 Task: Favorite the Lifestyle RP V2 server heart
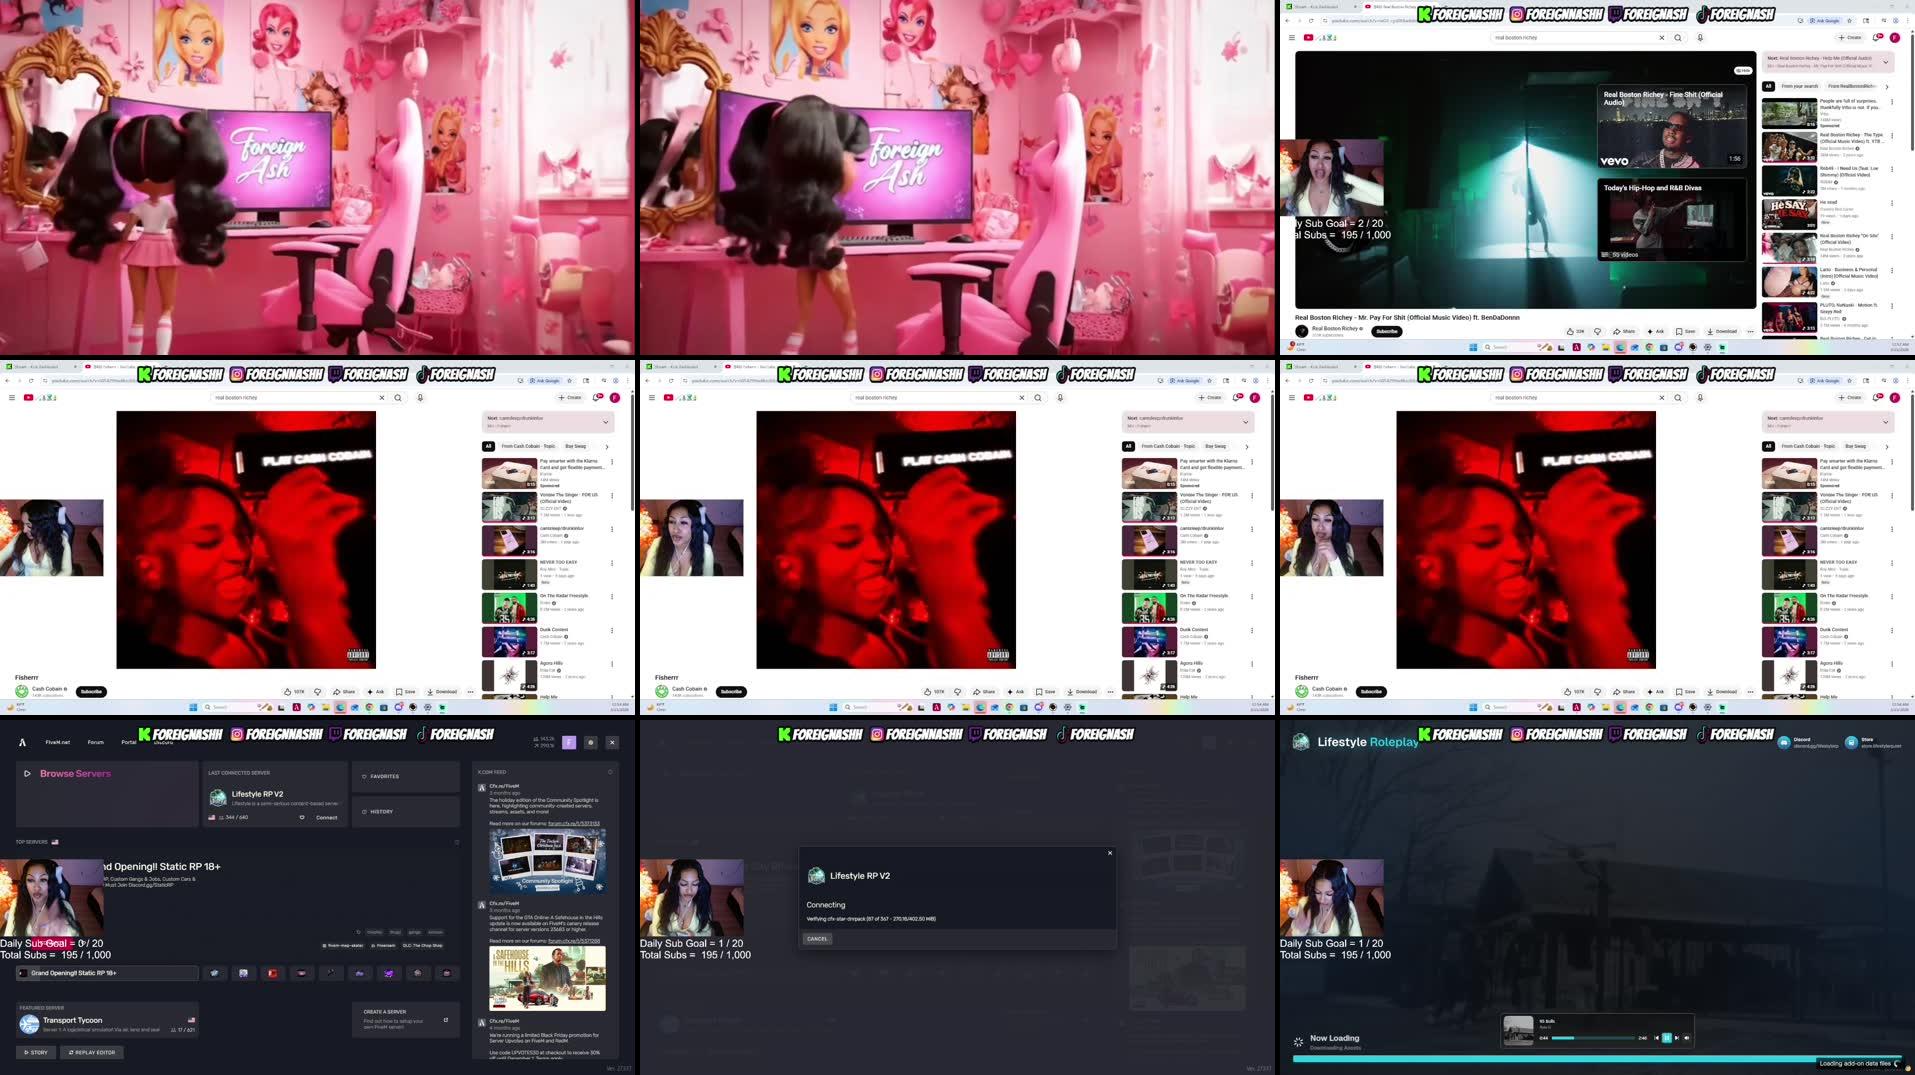pos(302,817)
